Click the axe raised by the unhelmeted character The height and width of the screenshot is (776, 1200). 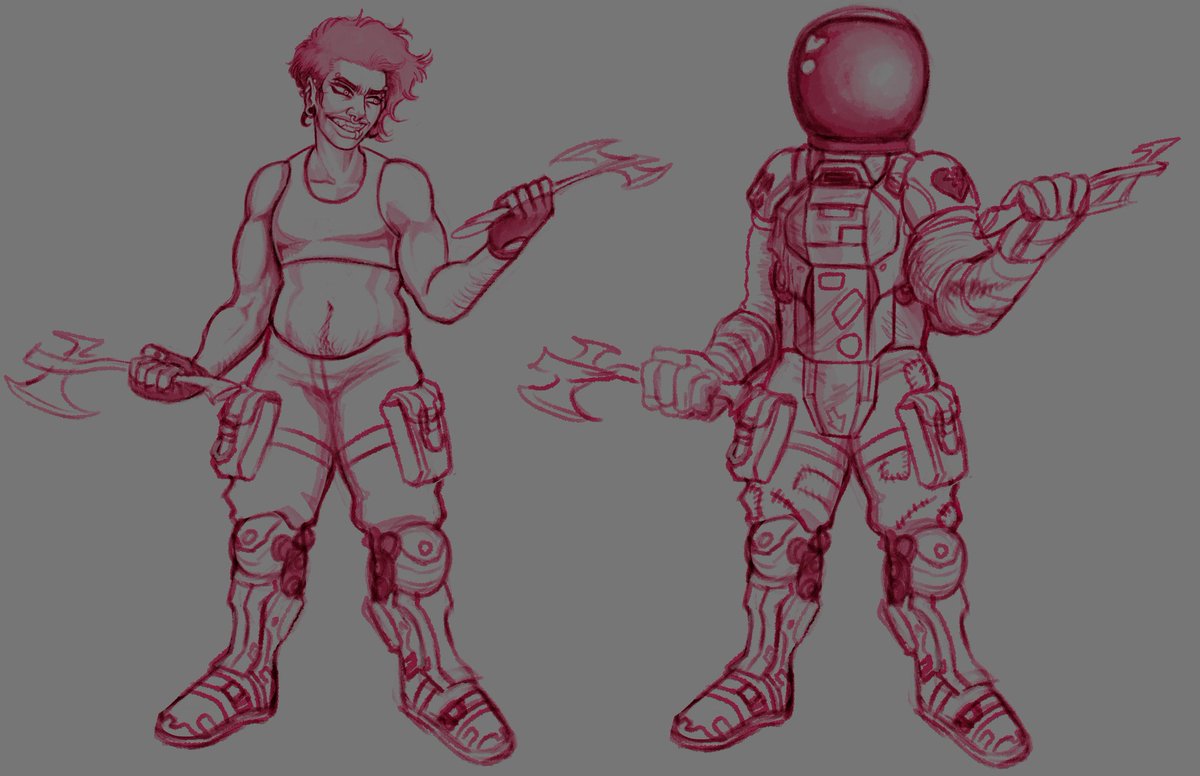(x=560, y=187)
